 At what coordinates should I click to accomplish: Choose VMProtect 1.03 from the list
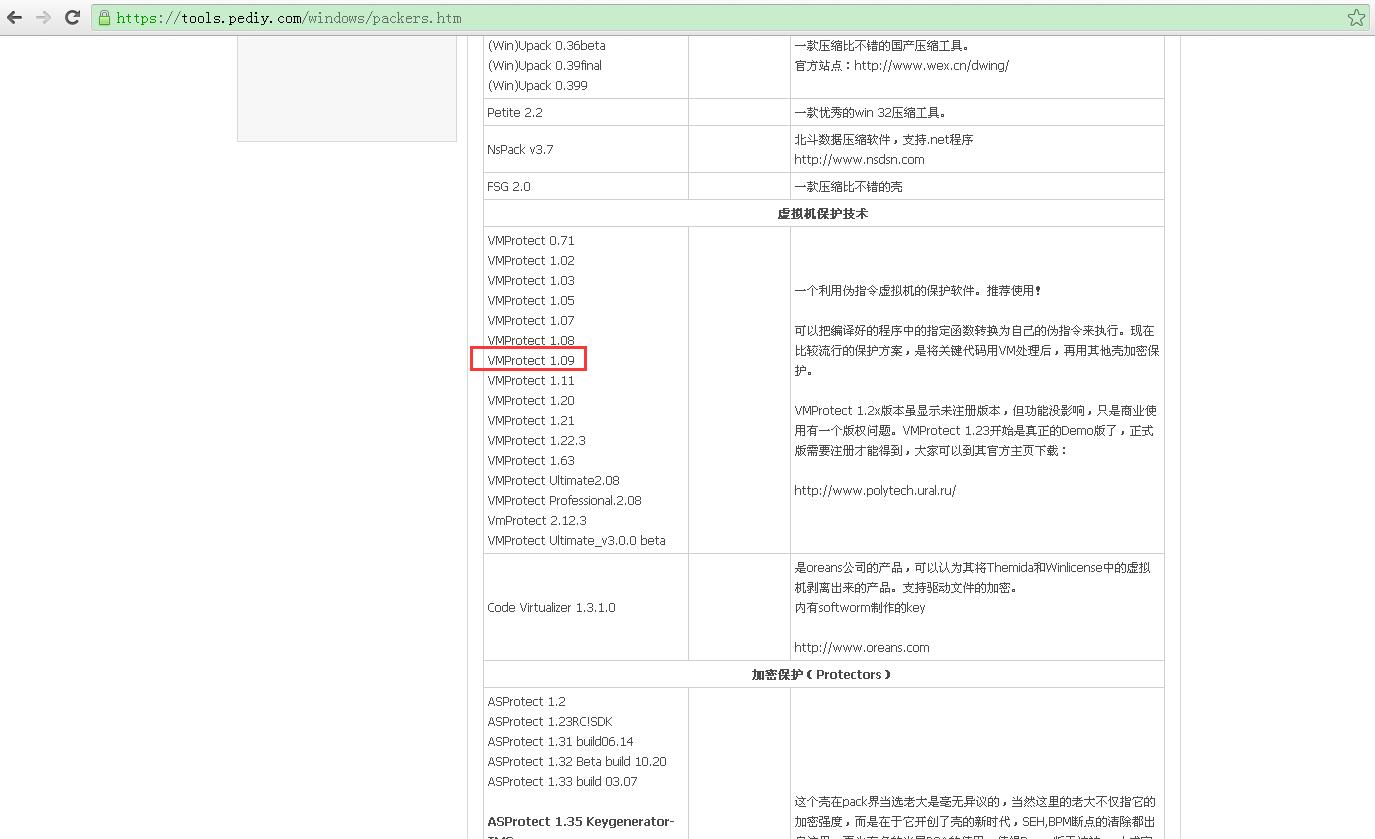click(x=531, y=280)
